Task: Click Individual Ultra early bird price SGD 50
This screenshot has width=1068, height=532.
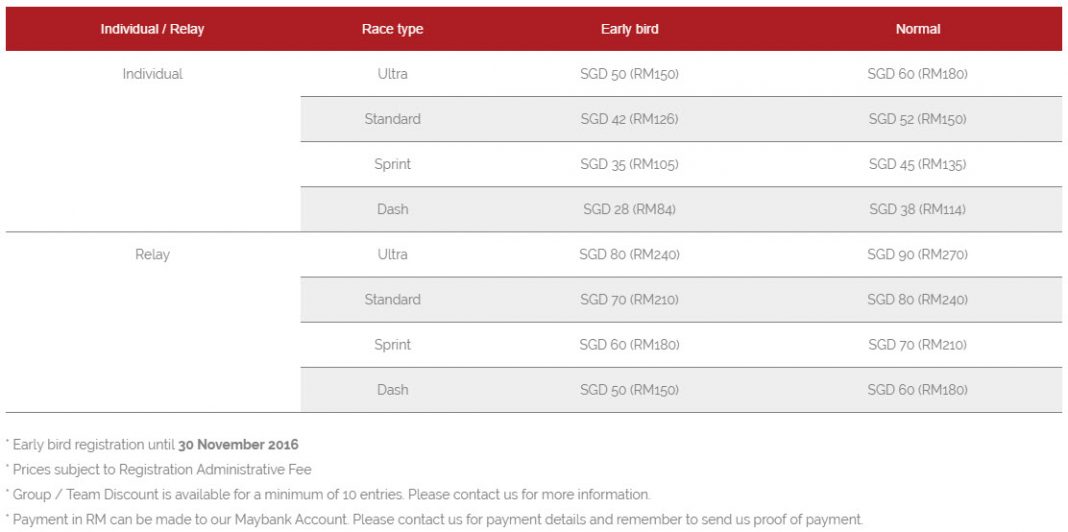Action: click(629, 74)
